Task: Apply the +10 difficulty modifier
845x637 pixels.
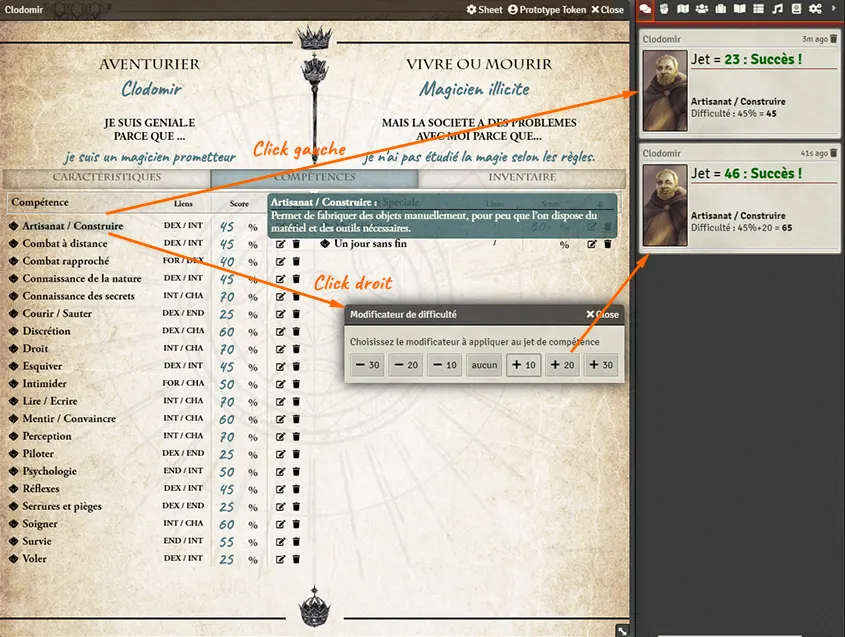Action: coord(524,365)
